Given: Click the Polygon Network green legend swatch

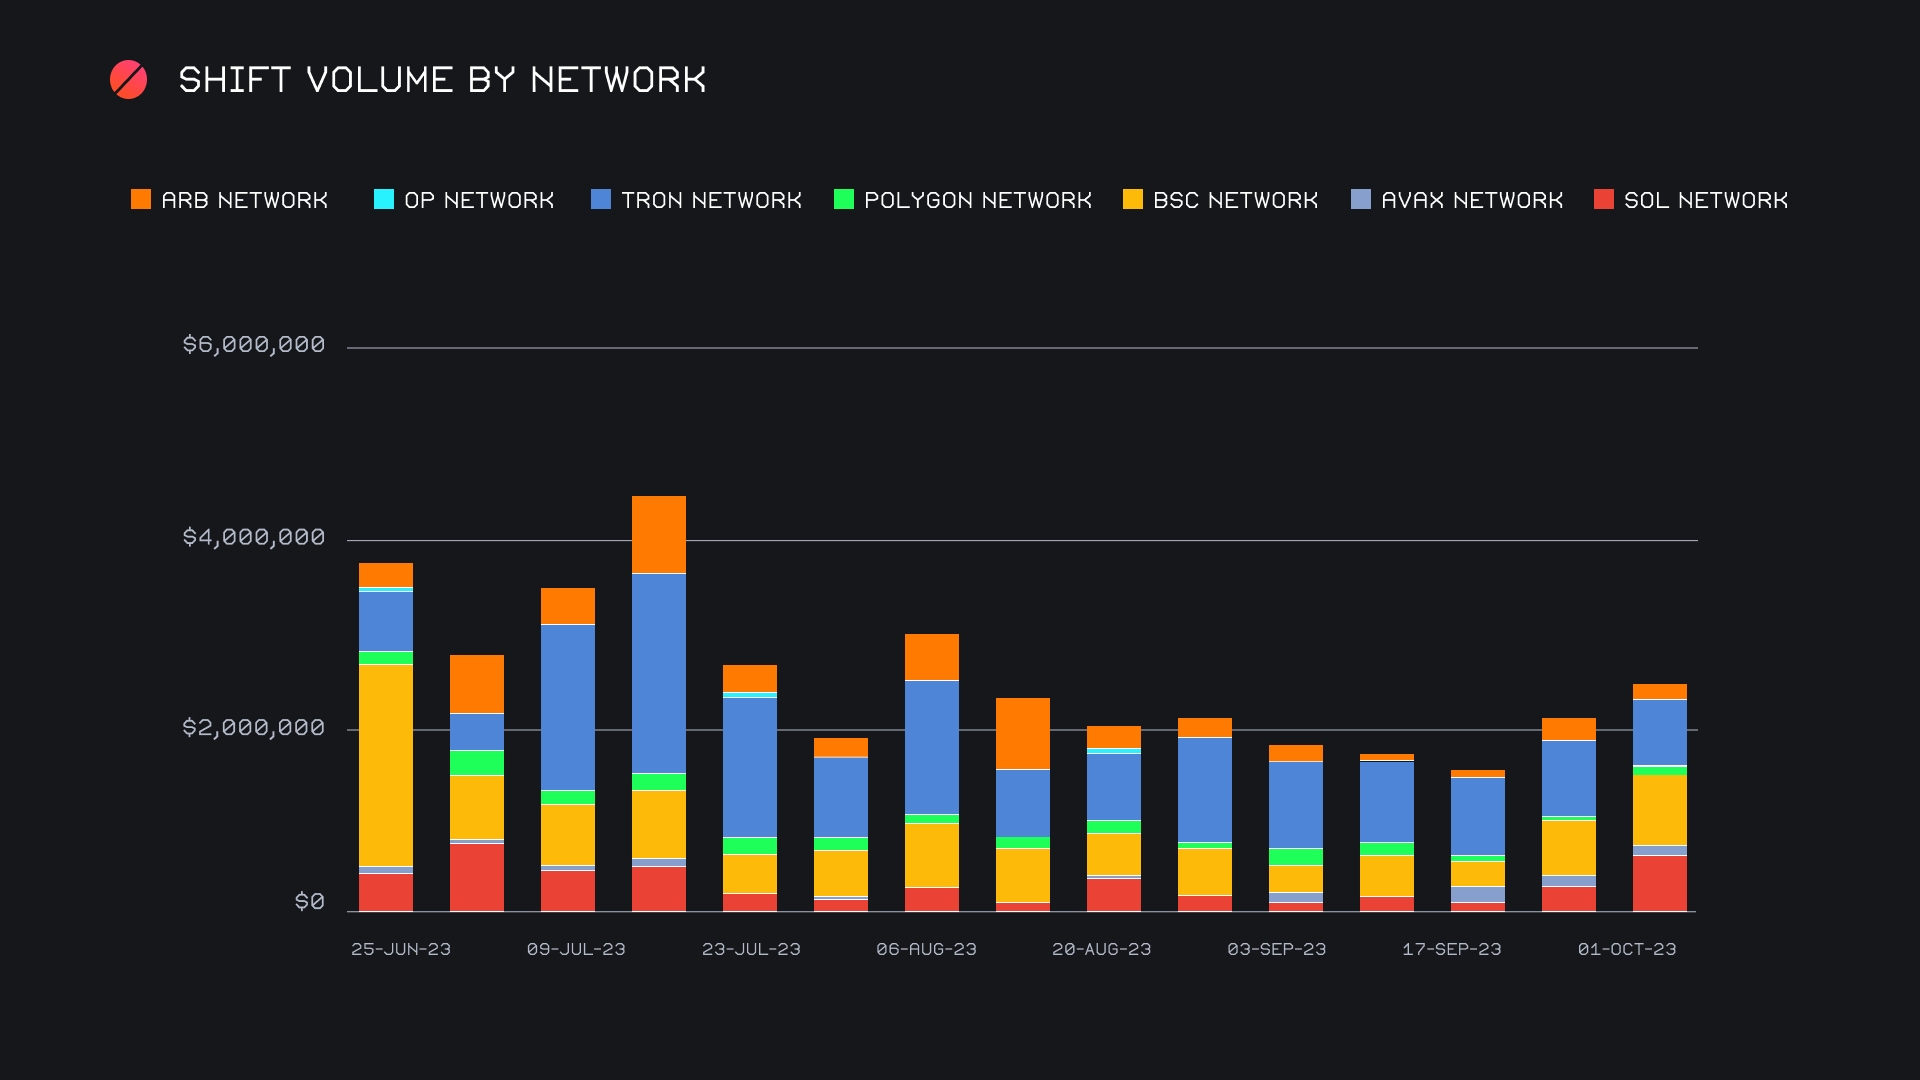Looking at the screenshot, I should click(x=844, y=200).
